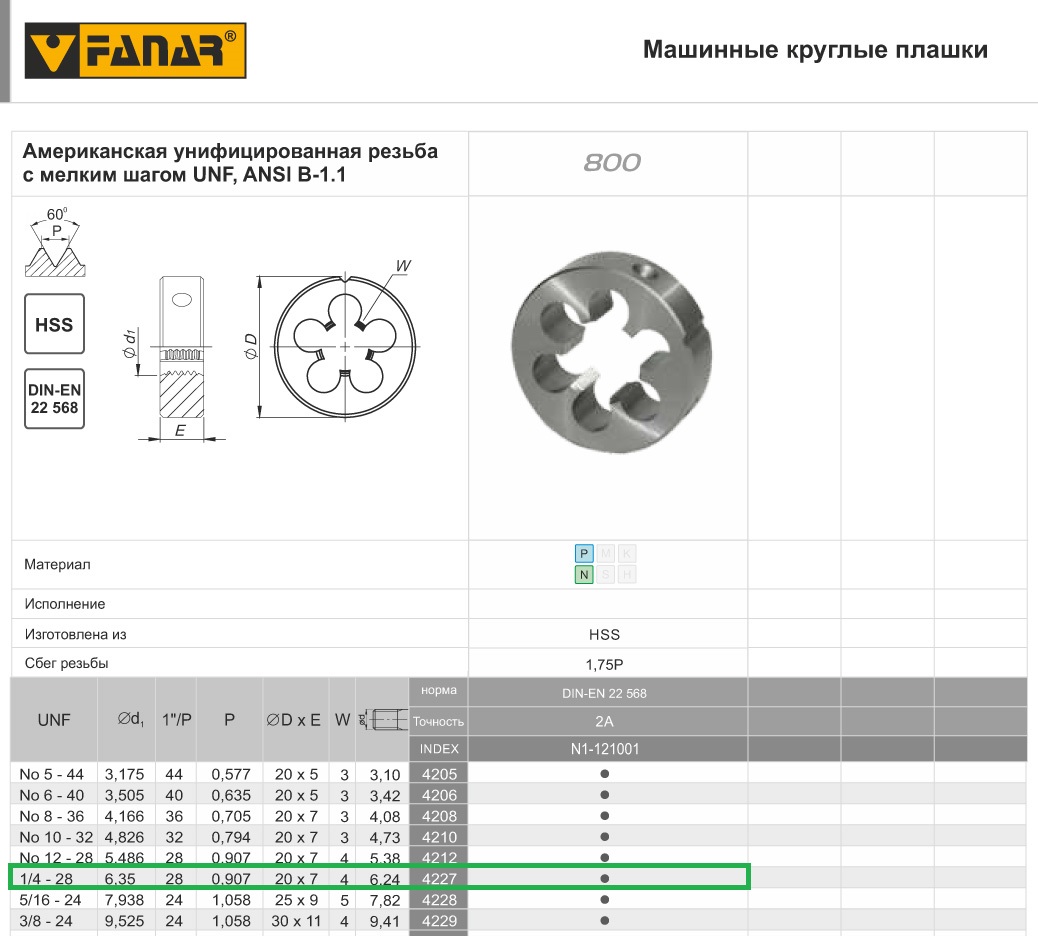Image resolution: width=1038 pixels, height=936 pixels.
Task: Click the greyed-out M material icon
Action: [x=605, y=553]
